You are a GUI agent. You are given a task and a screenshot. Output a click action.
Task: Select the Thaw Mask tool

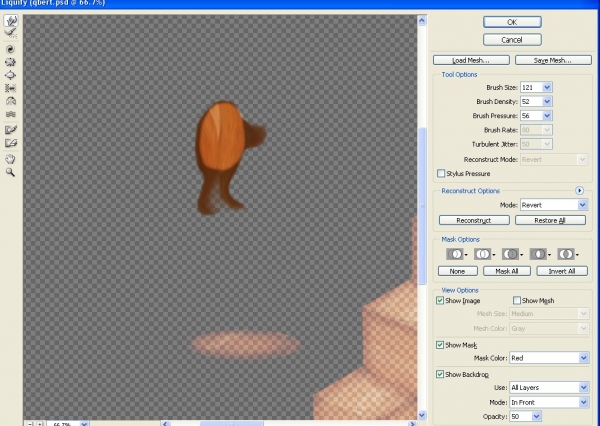[11, 143]
